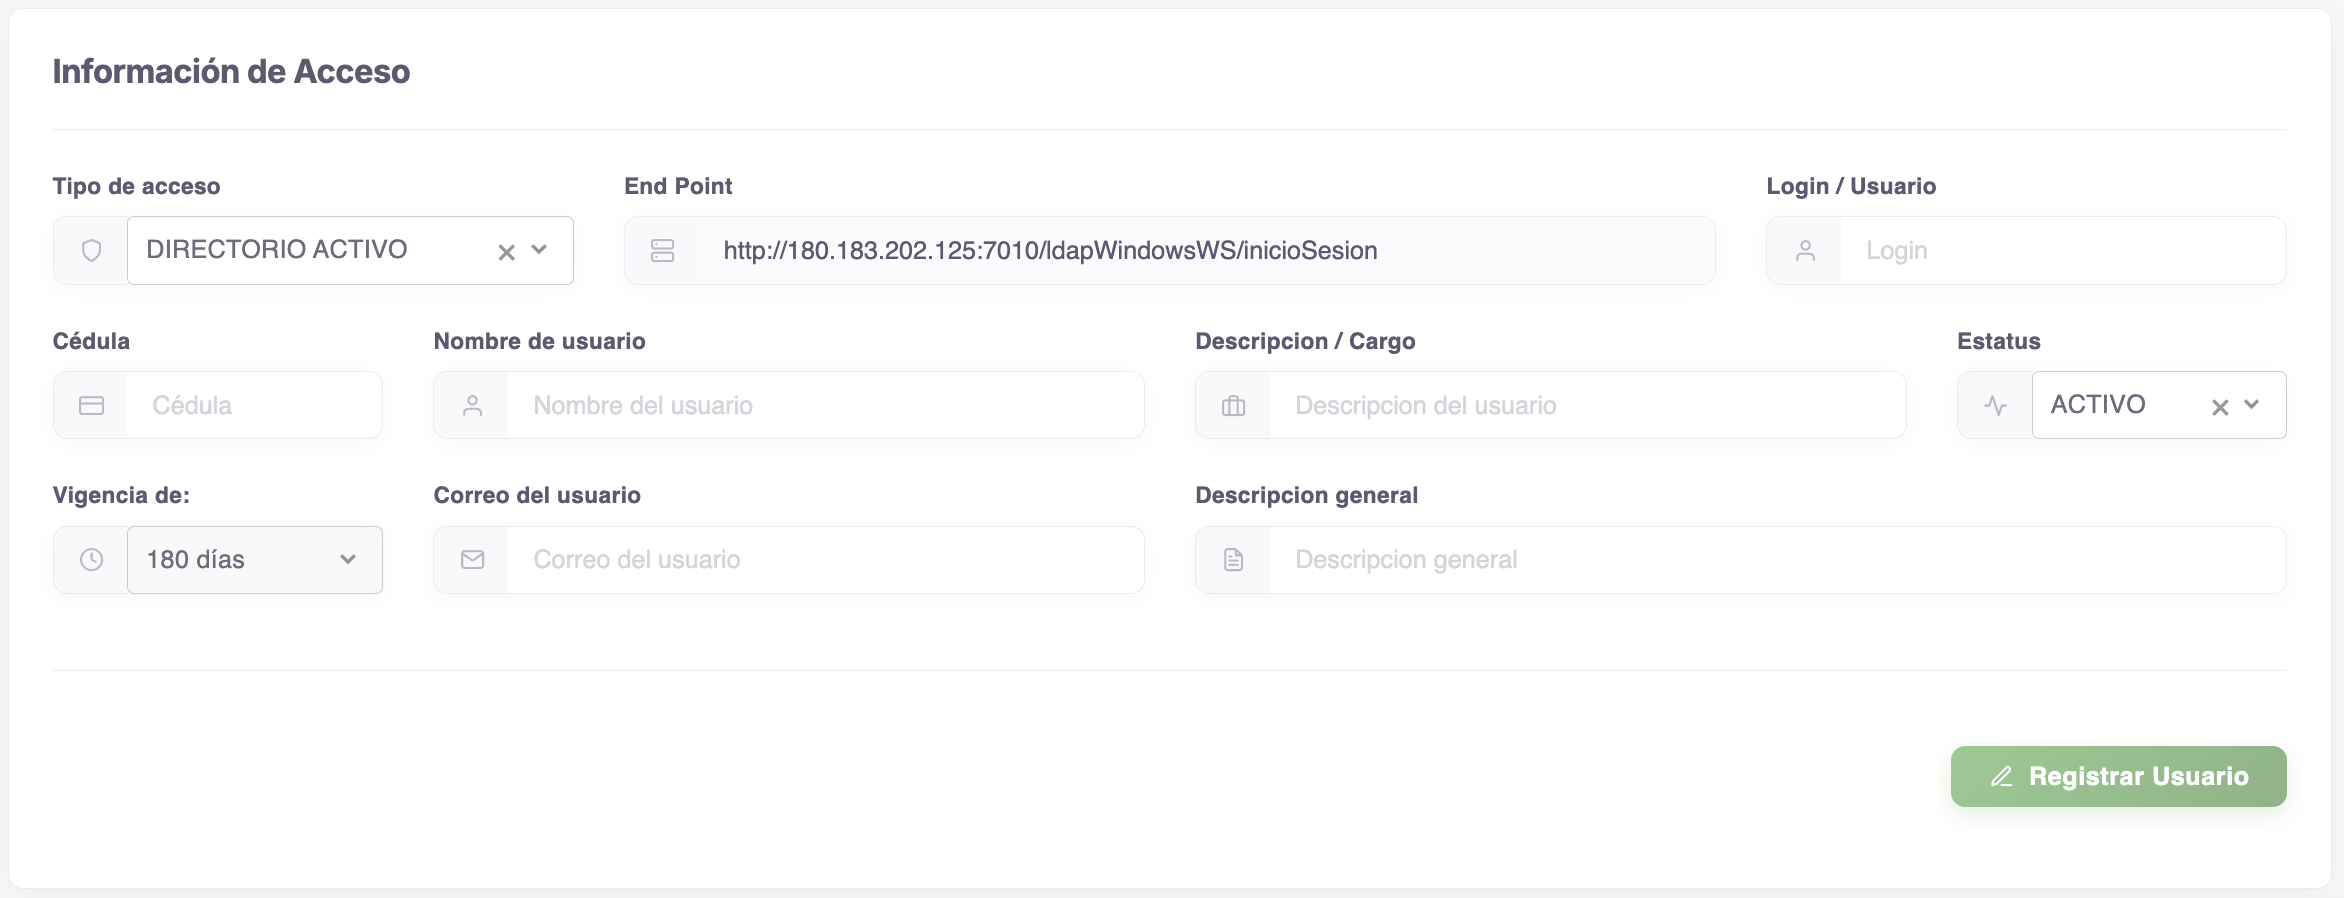Click the activity pulse icon beside Estatus
The image size is (2344, 898).
pyautogui.click(x=1995, y=406)
